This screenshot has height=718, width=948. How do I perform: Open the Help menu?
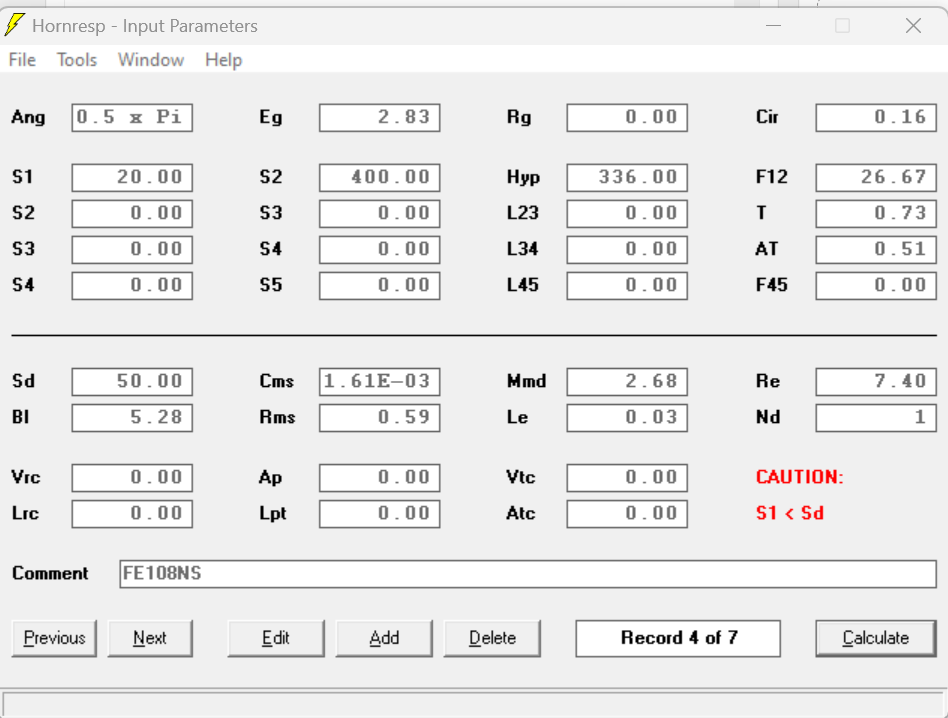(223, 60)
